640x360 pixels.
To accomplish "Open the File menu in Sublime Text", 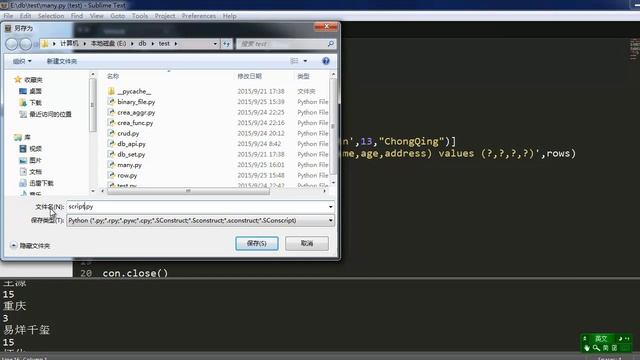I will click(8, 16).
